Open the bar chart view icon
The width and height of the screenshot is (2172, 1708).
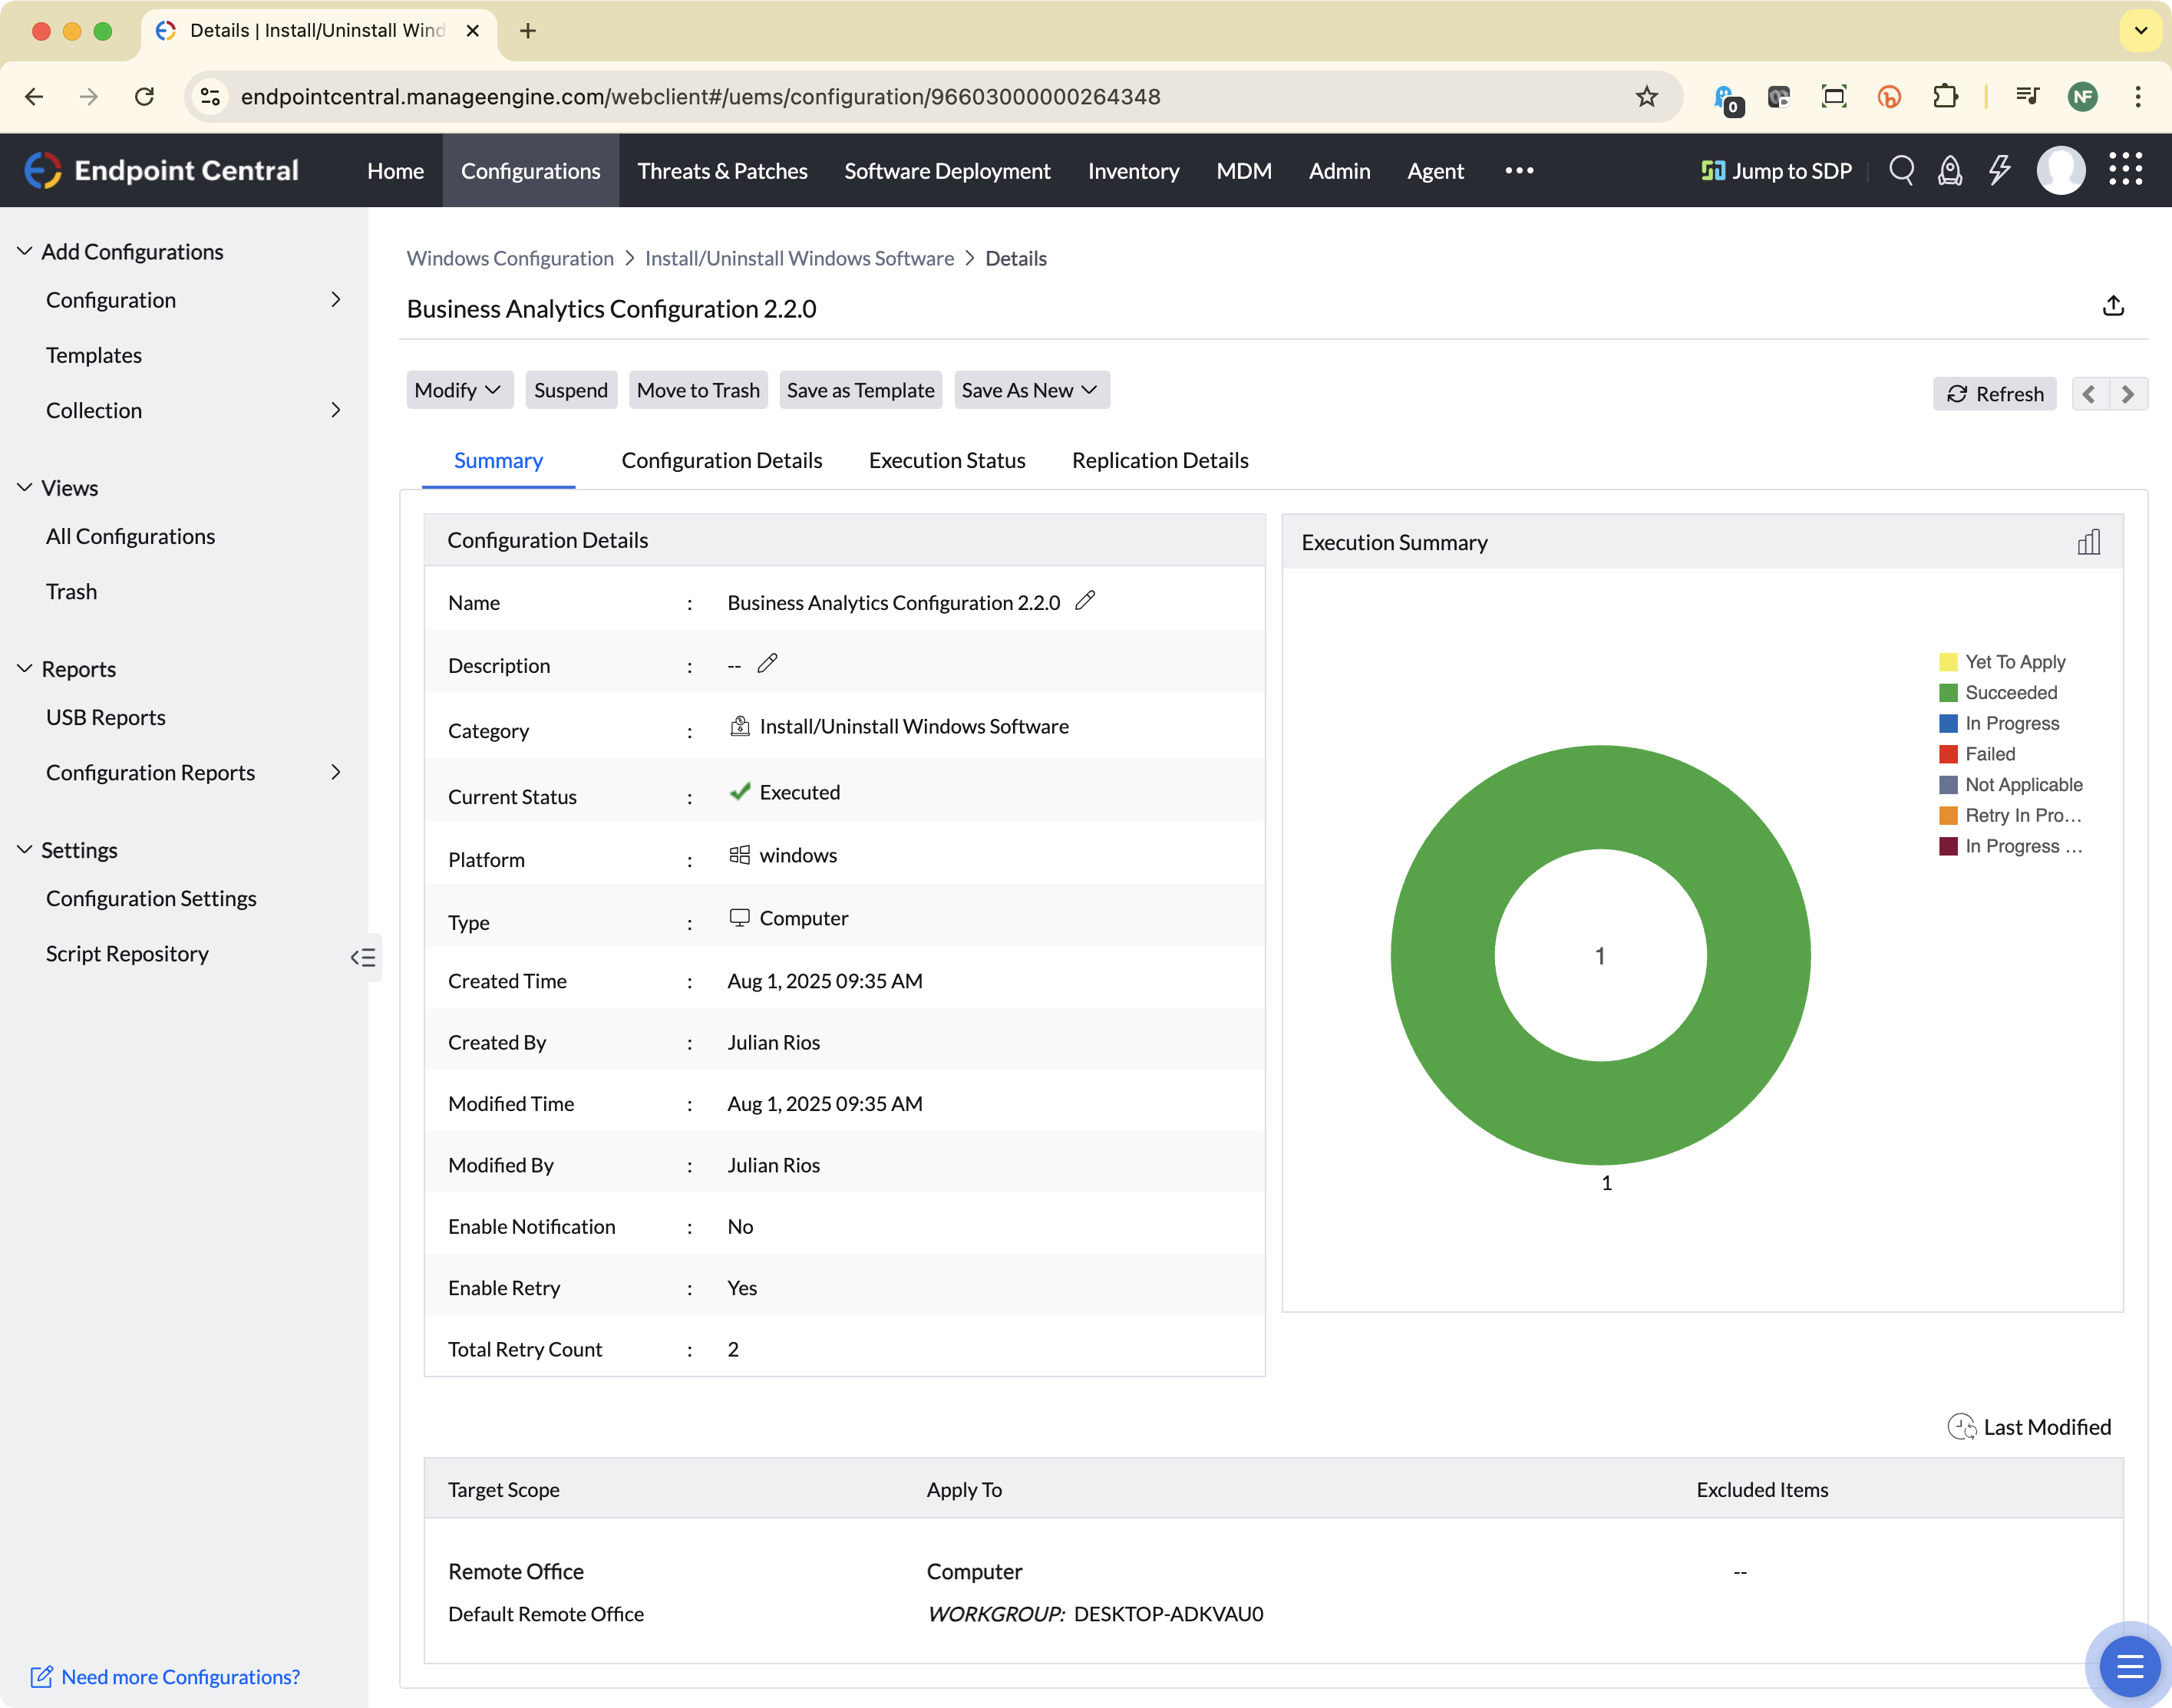coord(2088,542)
